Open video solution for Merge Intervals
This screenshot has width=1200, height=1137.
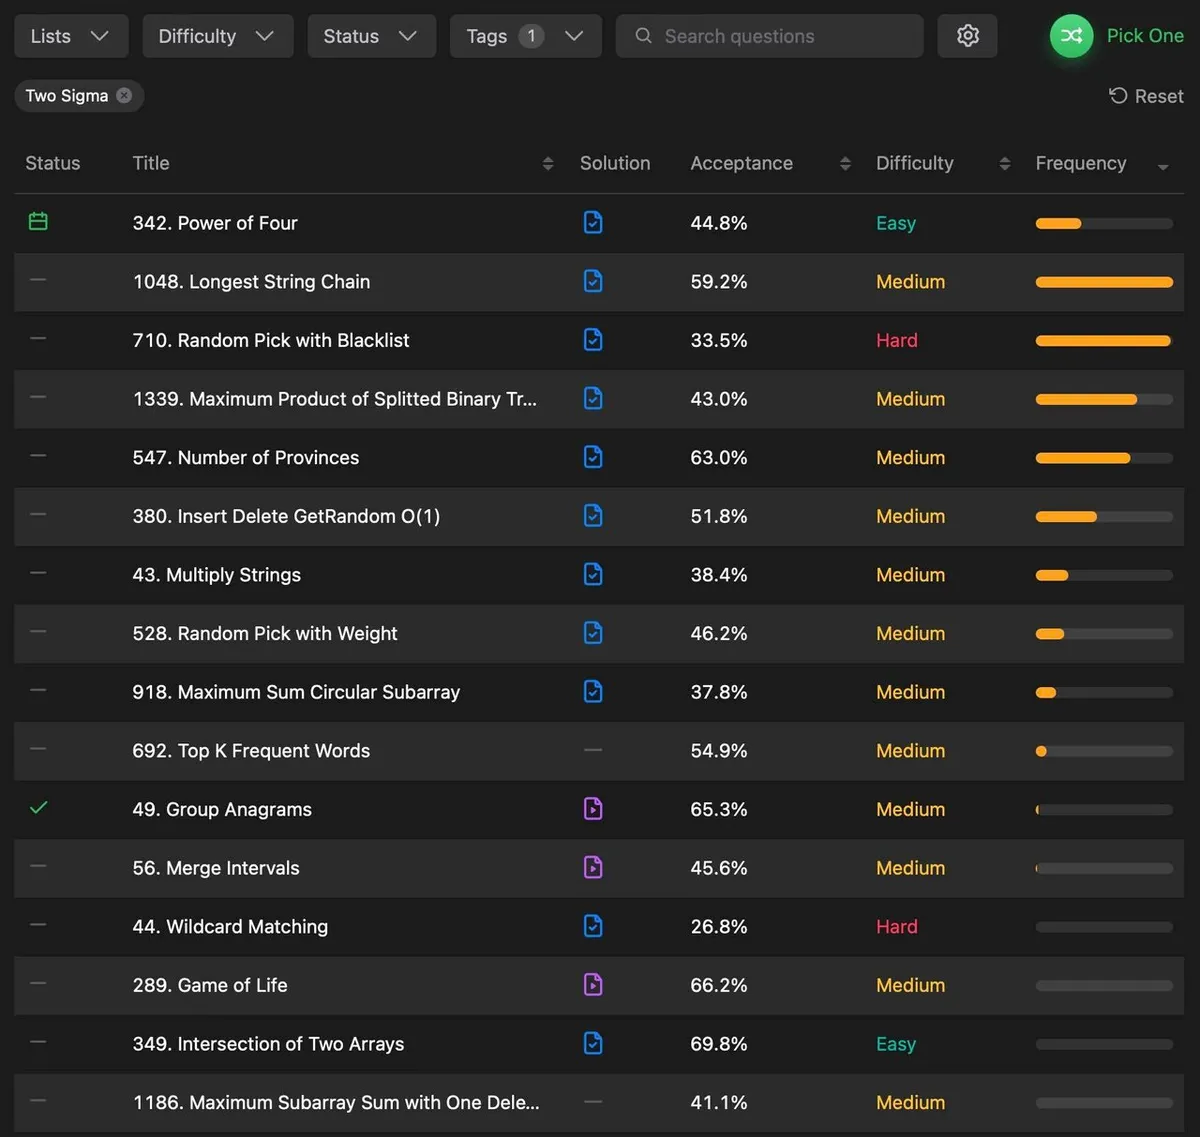(593, 868)
